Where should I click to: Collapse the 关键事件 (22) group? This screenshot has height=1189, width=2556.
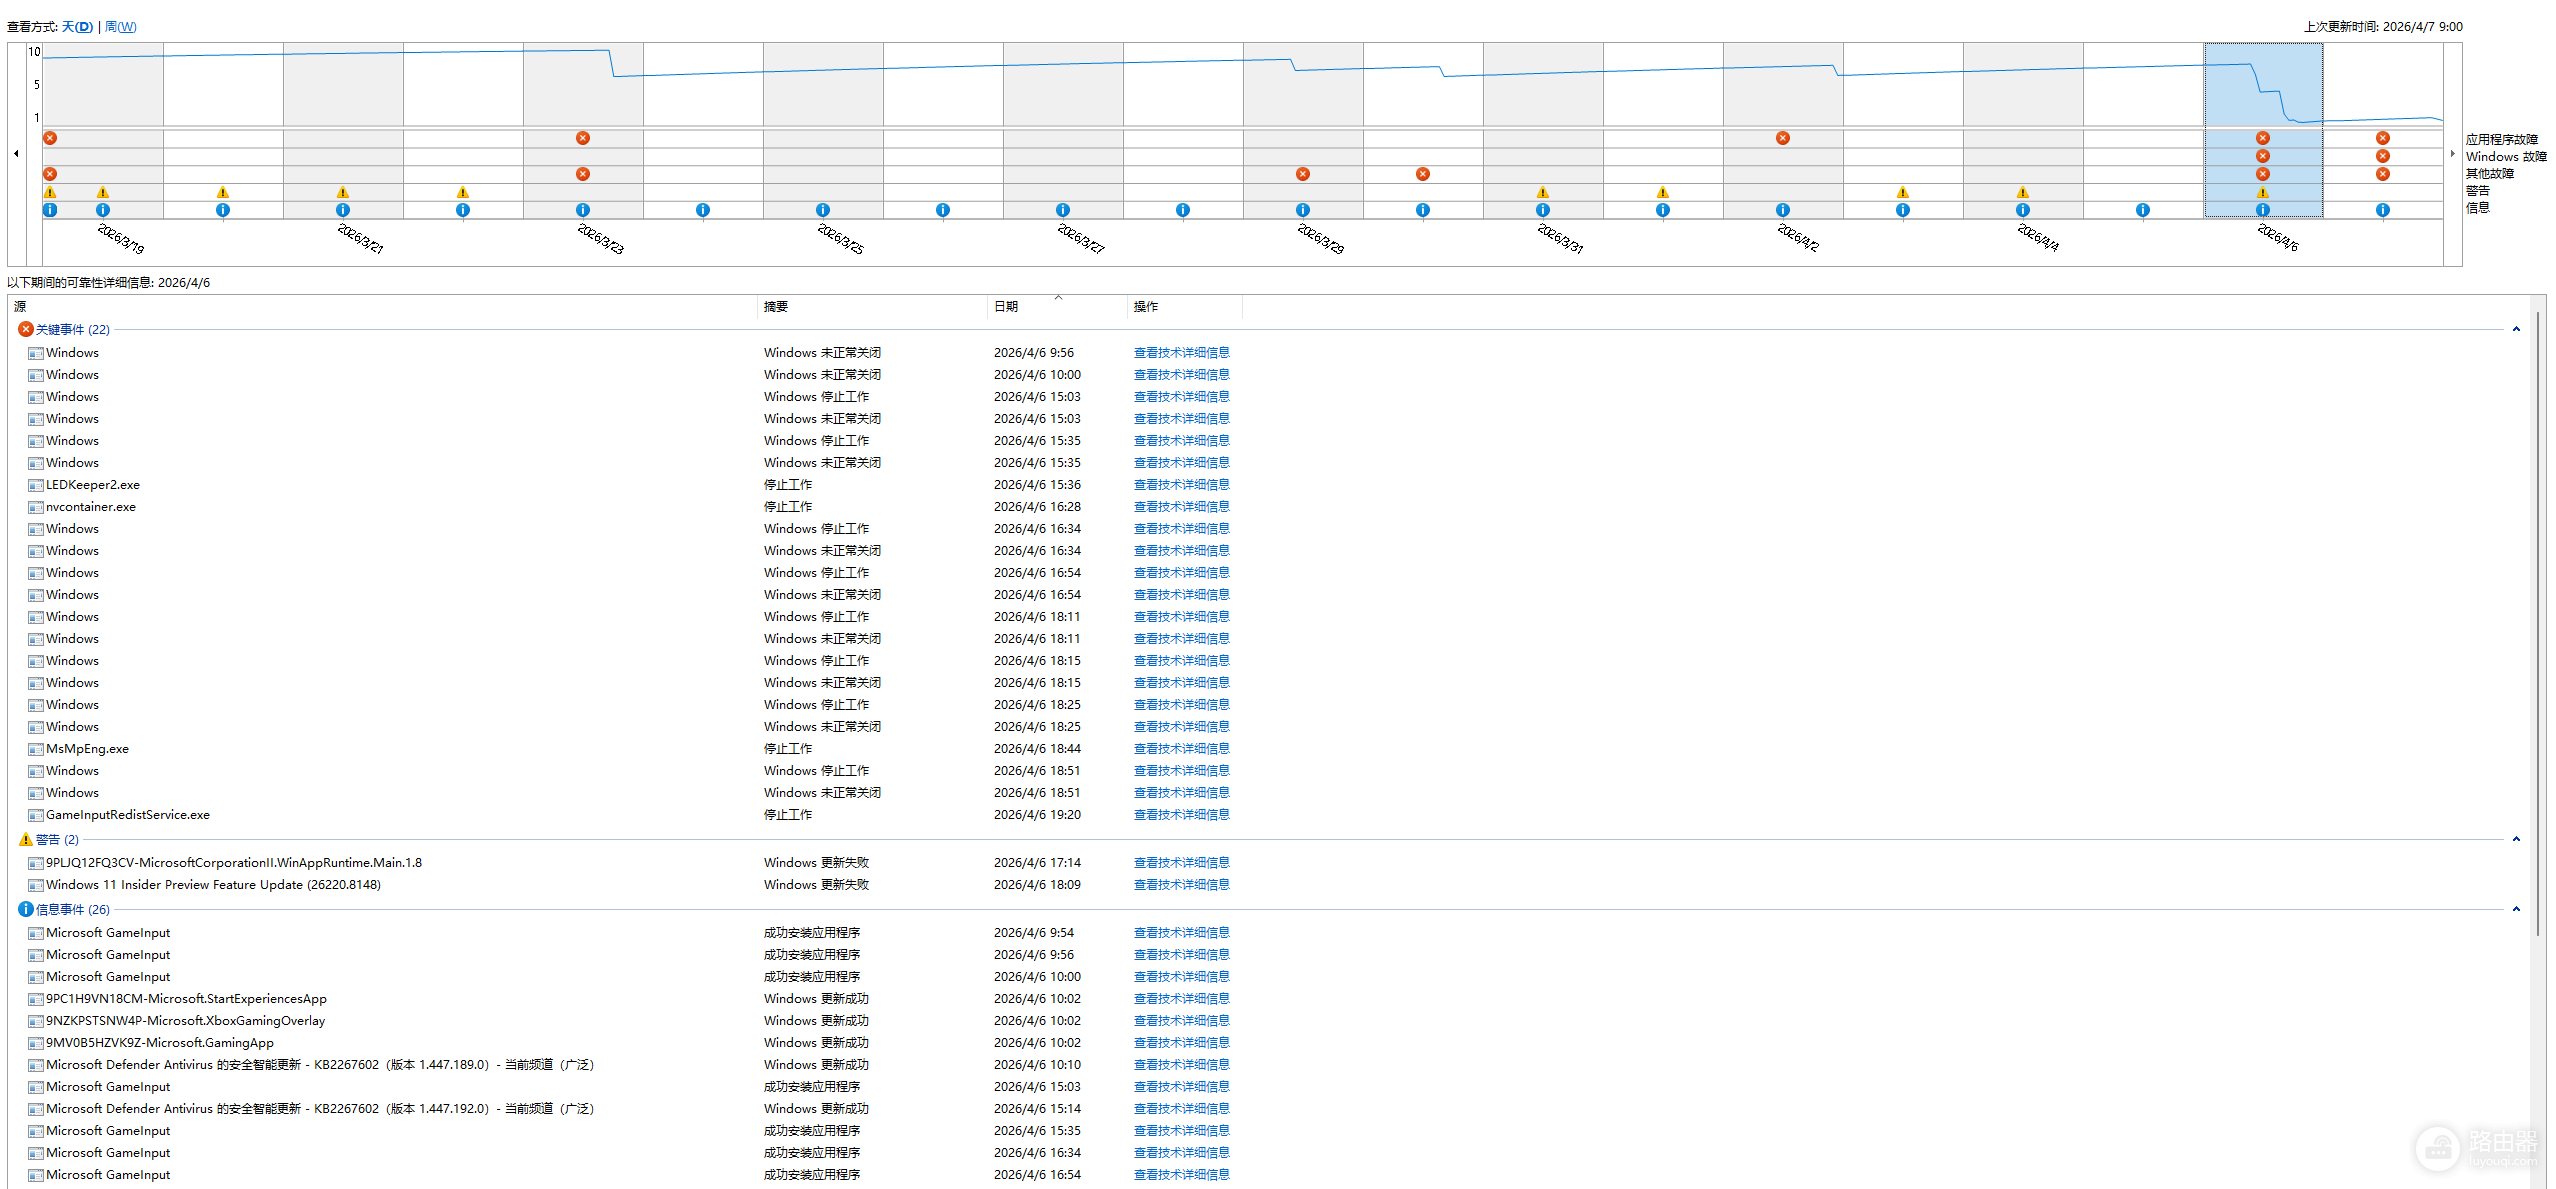pos(2516,329)
